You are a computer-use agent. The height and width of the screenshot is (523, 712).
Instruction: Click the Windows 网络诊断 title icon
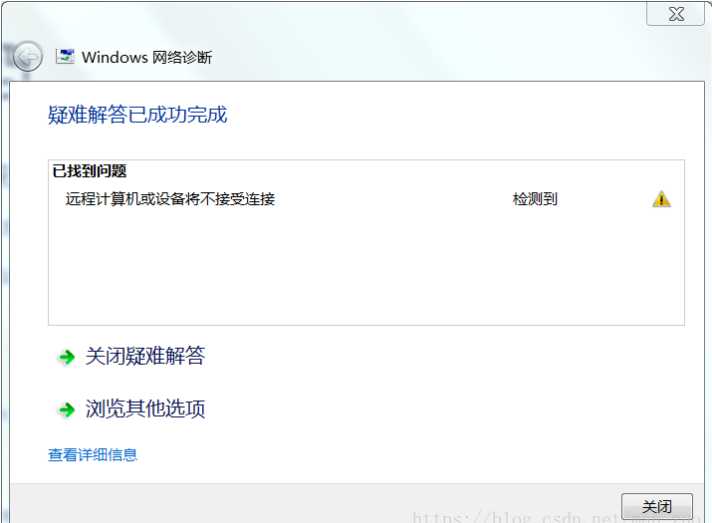(65, 56)
